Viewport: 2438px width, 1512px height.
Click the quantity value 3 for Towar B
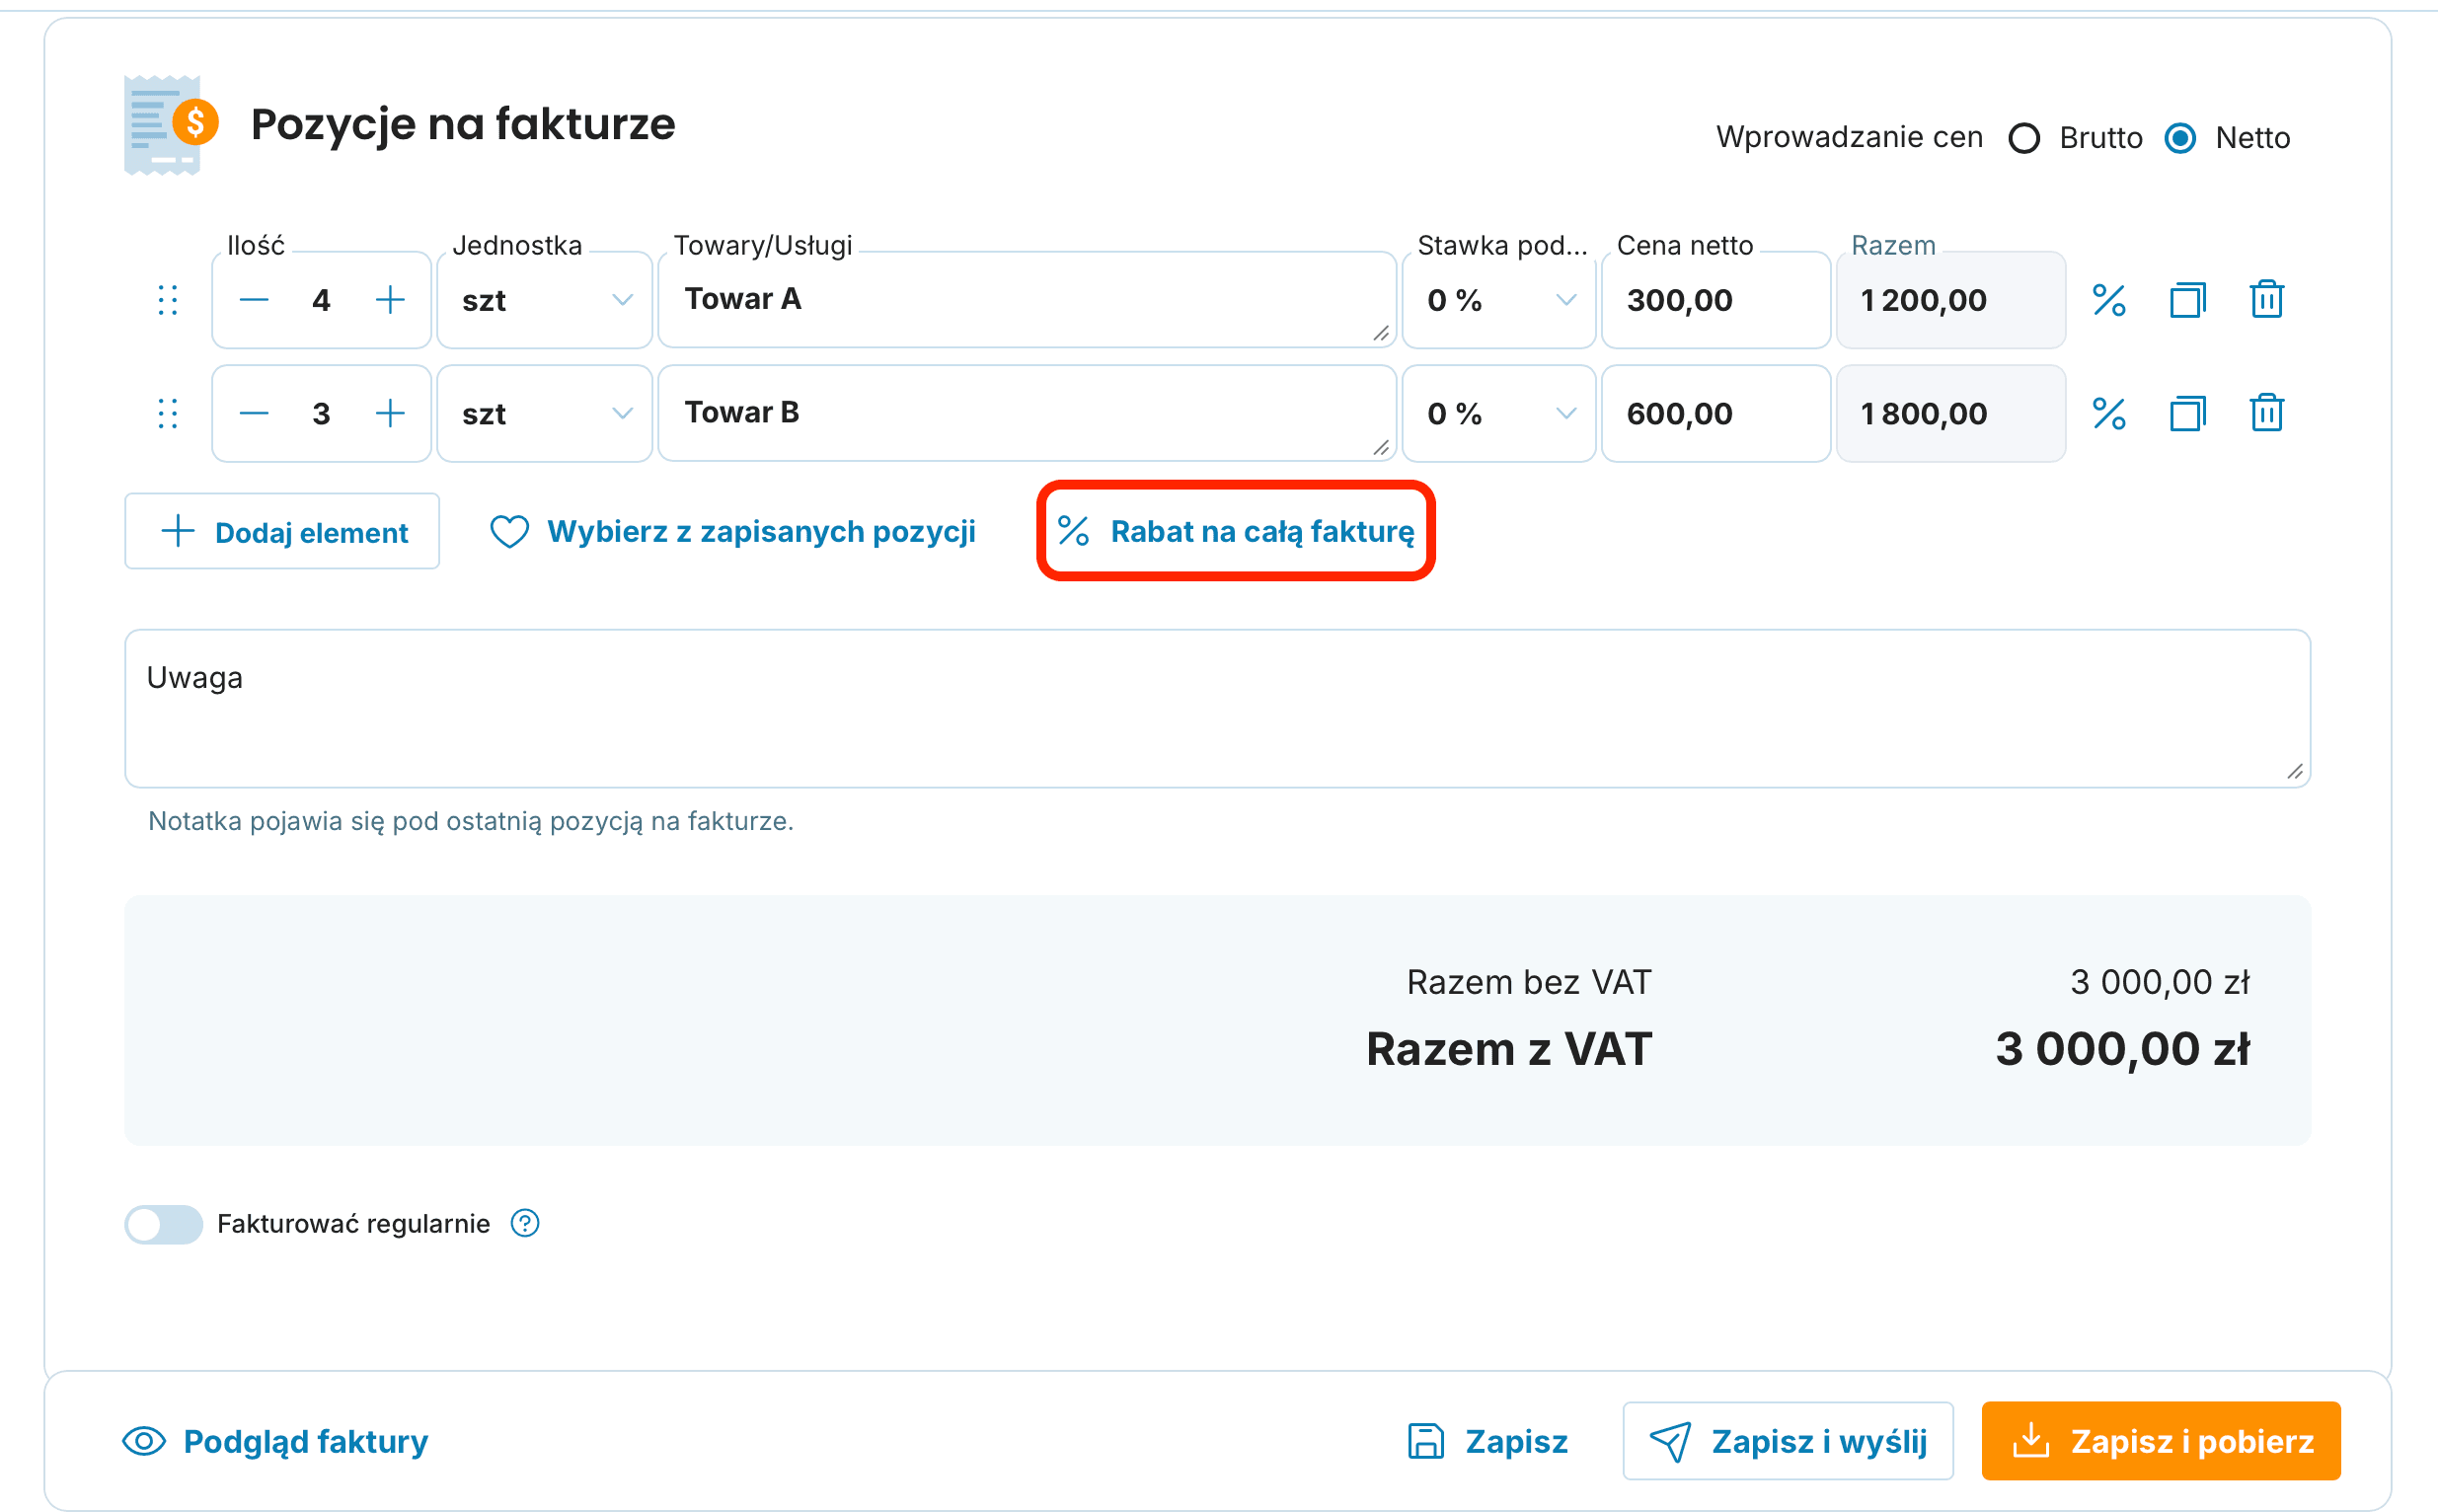[321, 414]
